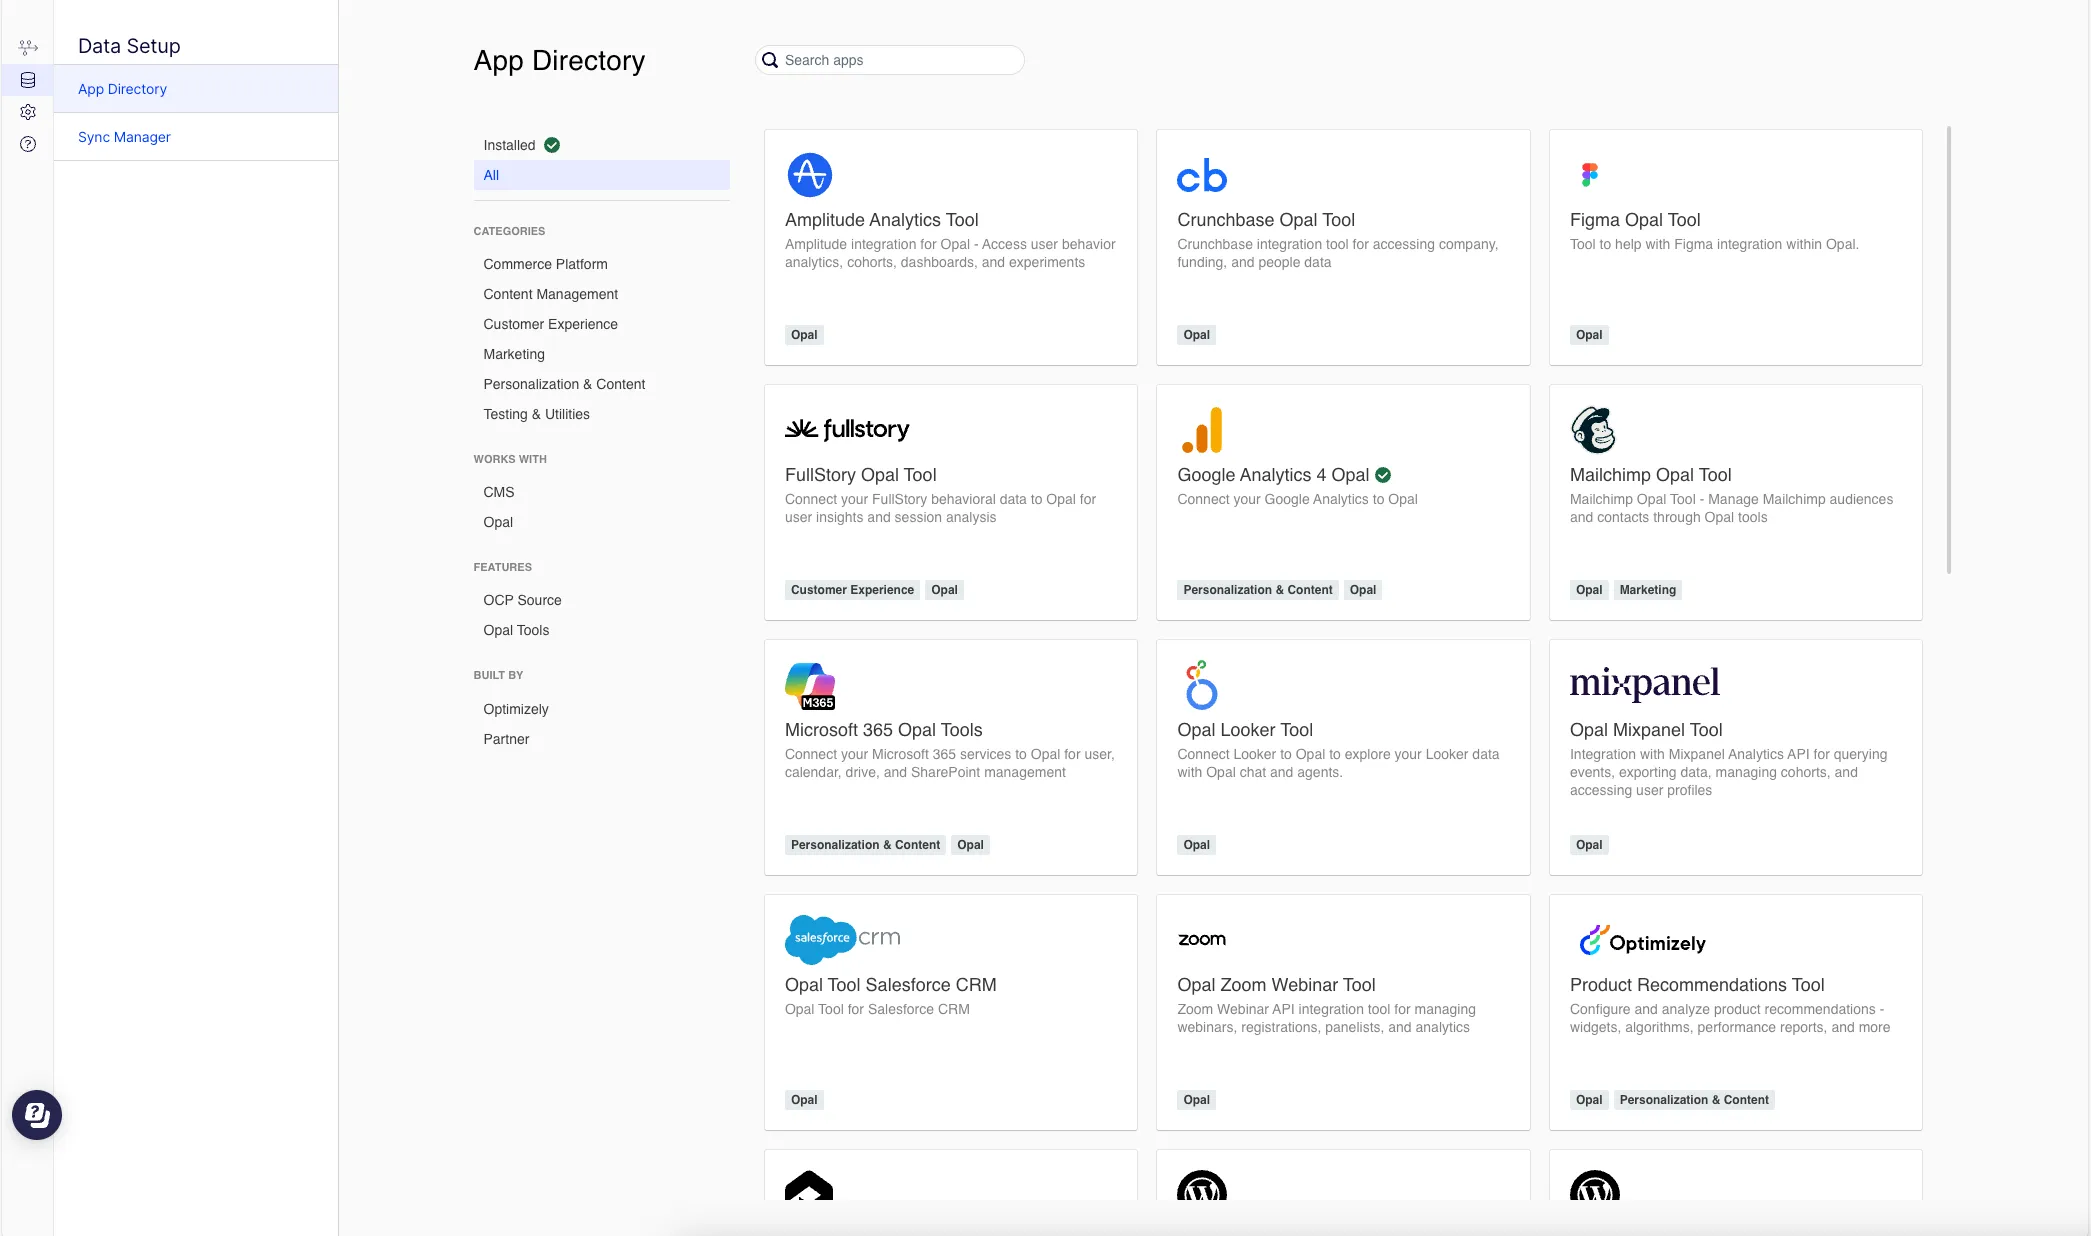This screenshot has height=1236, width=2091.
Task: Open the Microsoft 365 Opal Tools title
Action: (x=884, y=730)
